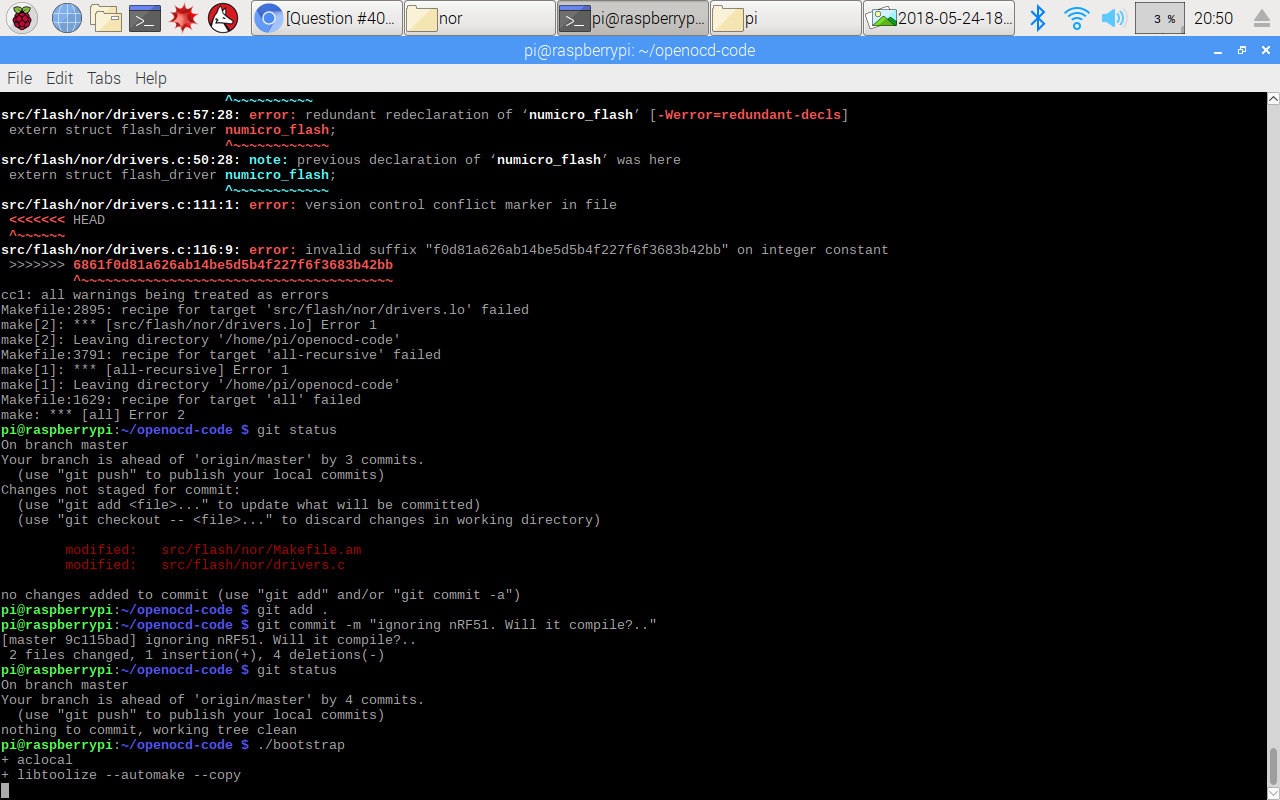Click the '+ aclocal' output line
1280x800 pixels.
[37, 760]
